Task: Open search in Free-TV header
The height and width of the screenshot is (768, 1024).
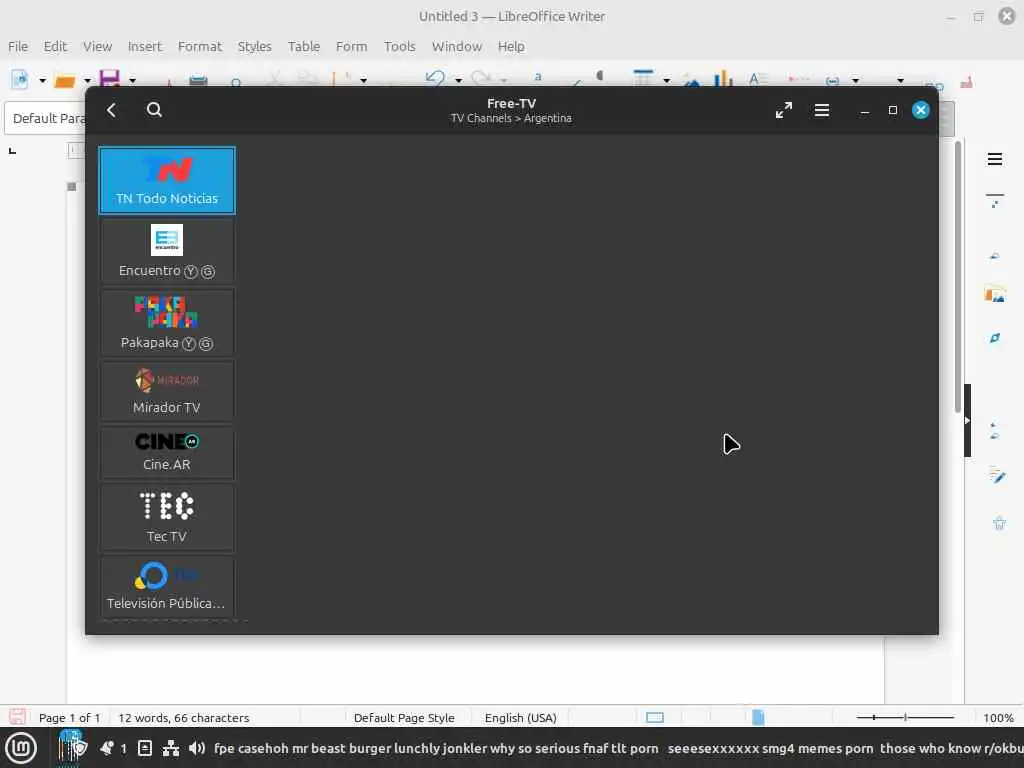Action: click(154, 110)
